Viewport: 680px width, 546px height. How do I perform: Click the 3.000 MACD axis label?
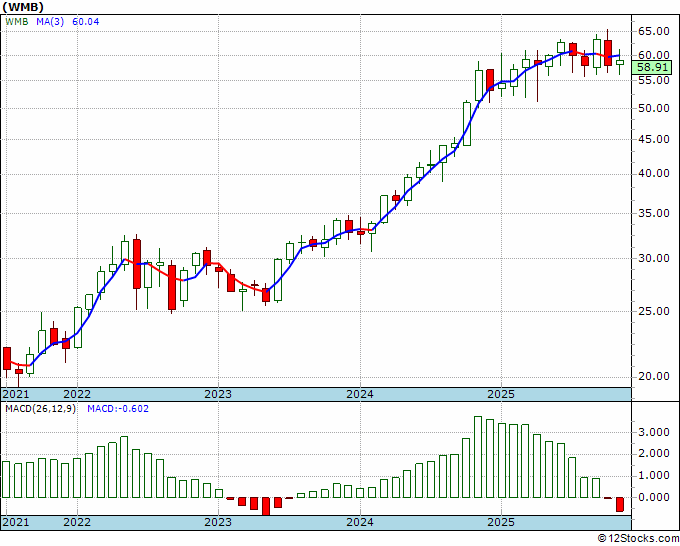(654, 432)
